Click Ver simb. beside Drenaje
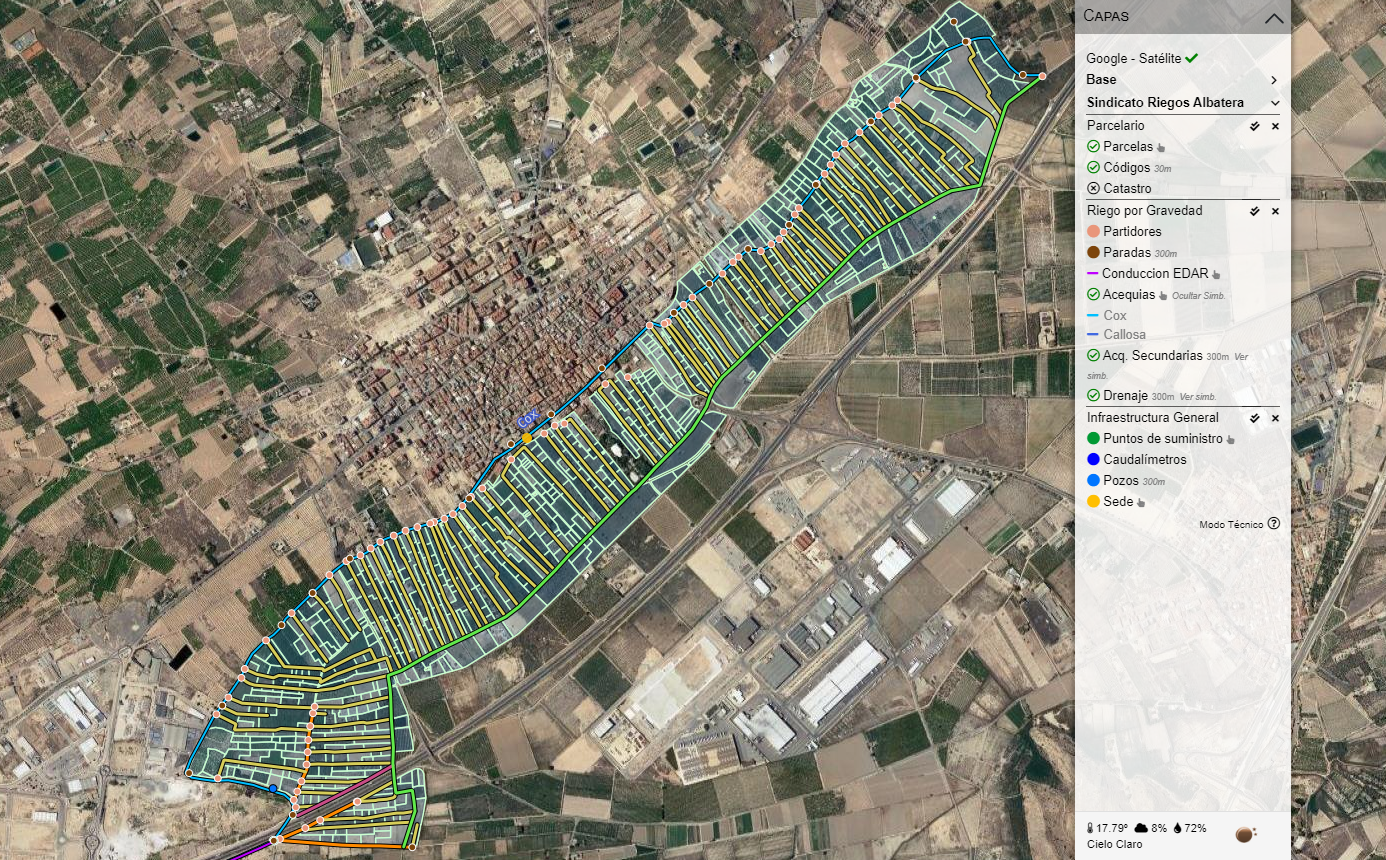The height and width of the screenshot is (860, 1386). click(1199, 397)
